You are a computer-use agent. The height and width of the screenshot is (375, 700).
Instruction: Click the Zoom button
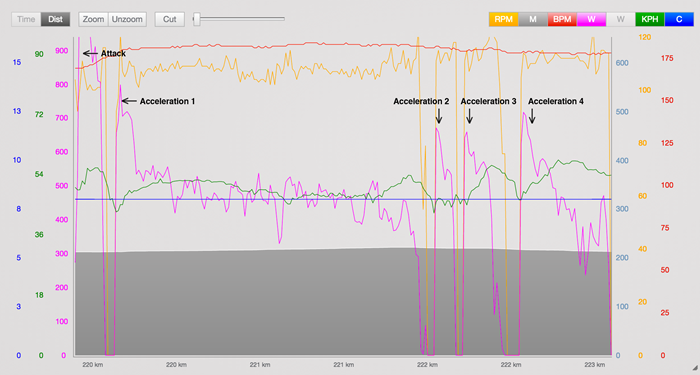pyautogui.click(x=93, y=19)
